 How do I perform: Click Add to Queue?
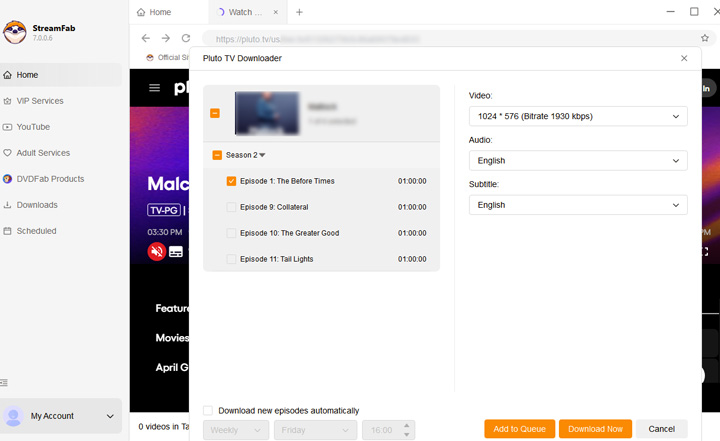[519, 429]
